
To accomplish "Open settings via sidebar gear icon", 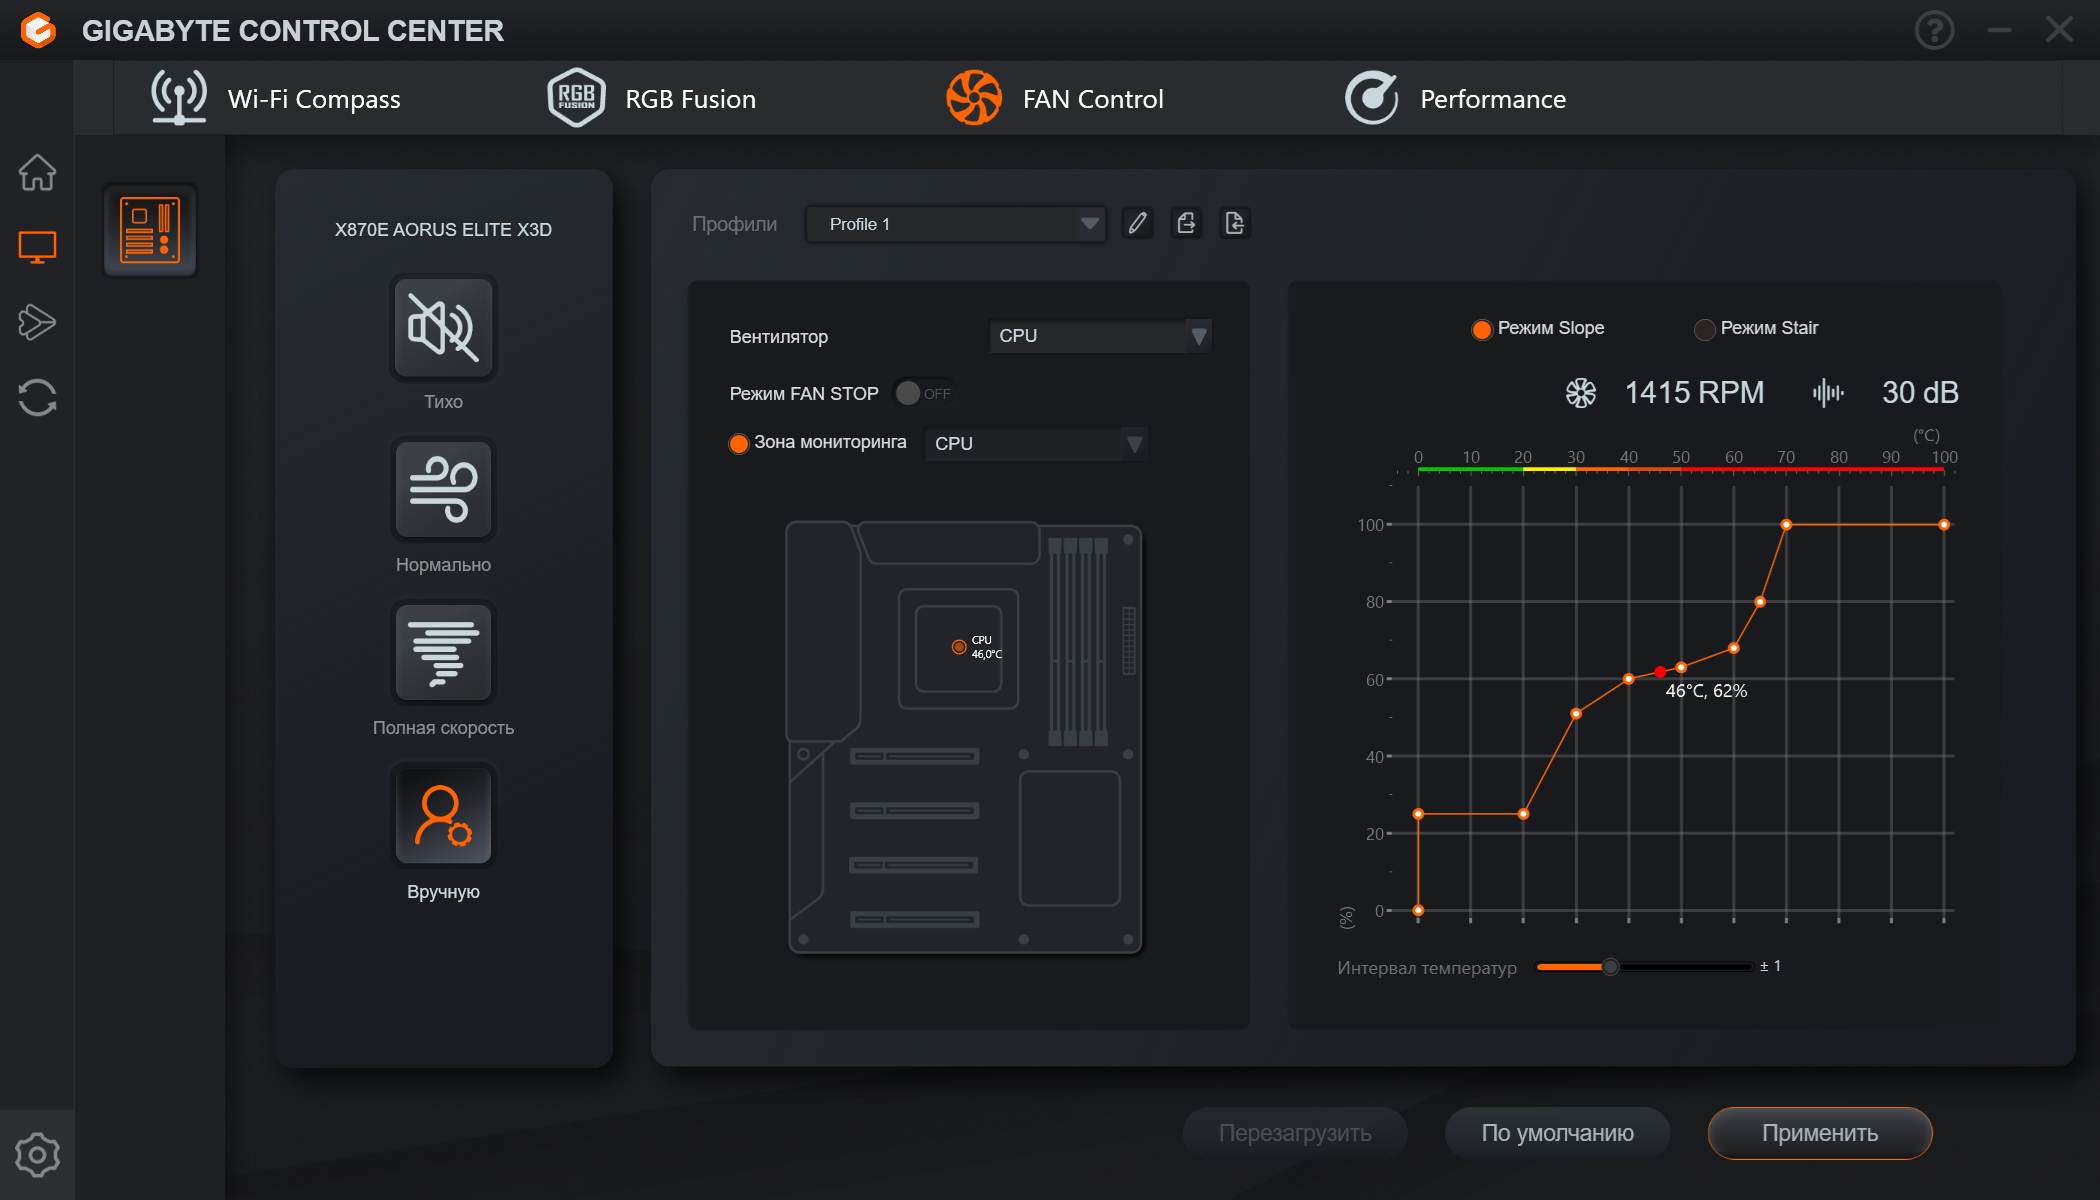I will coord(37,1155).
